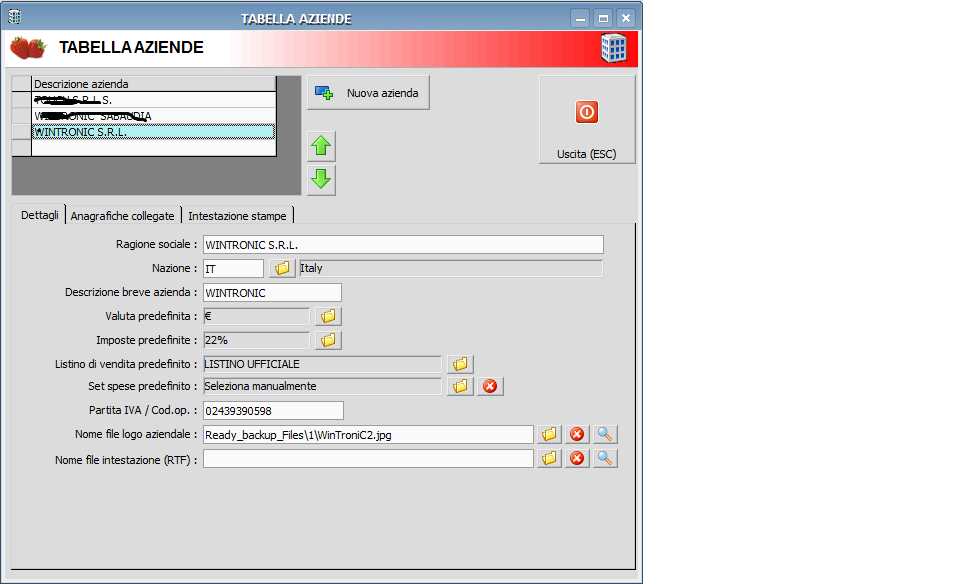Browse for logo file with folder icon
960x584 pixels.
pos(549,434)
